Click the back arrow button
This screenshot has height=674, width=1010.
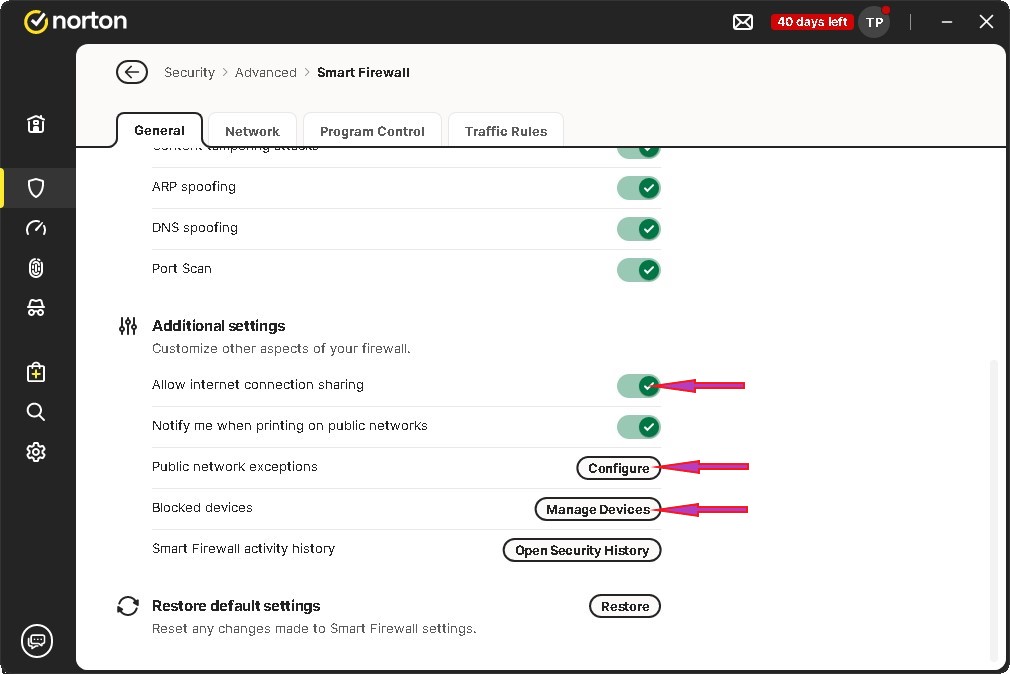131,72
